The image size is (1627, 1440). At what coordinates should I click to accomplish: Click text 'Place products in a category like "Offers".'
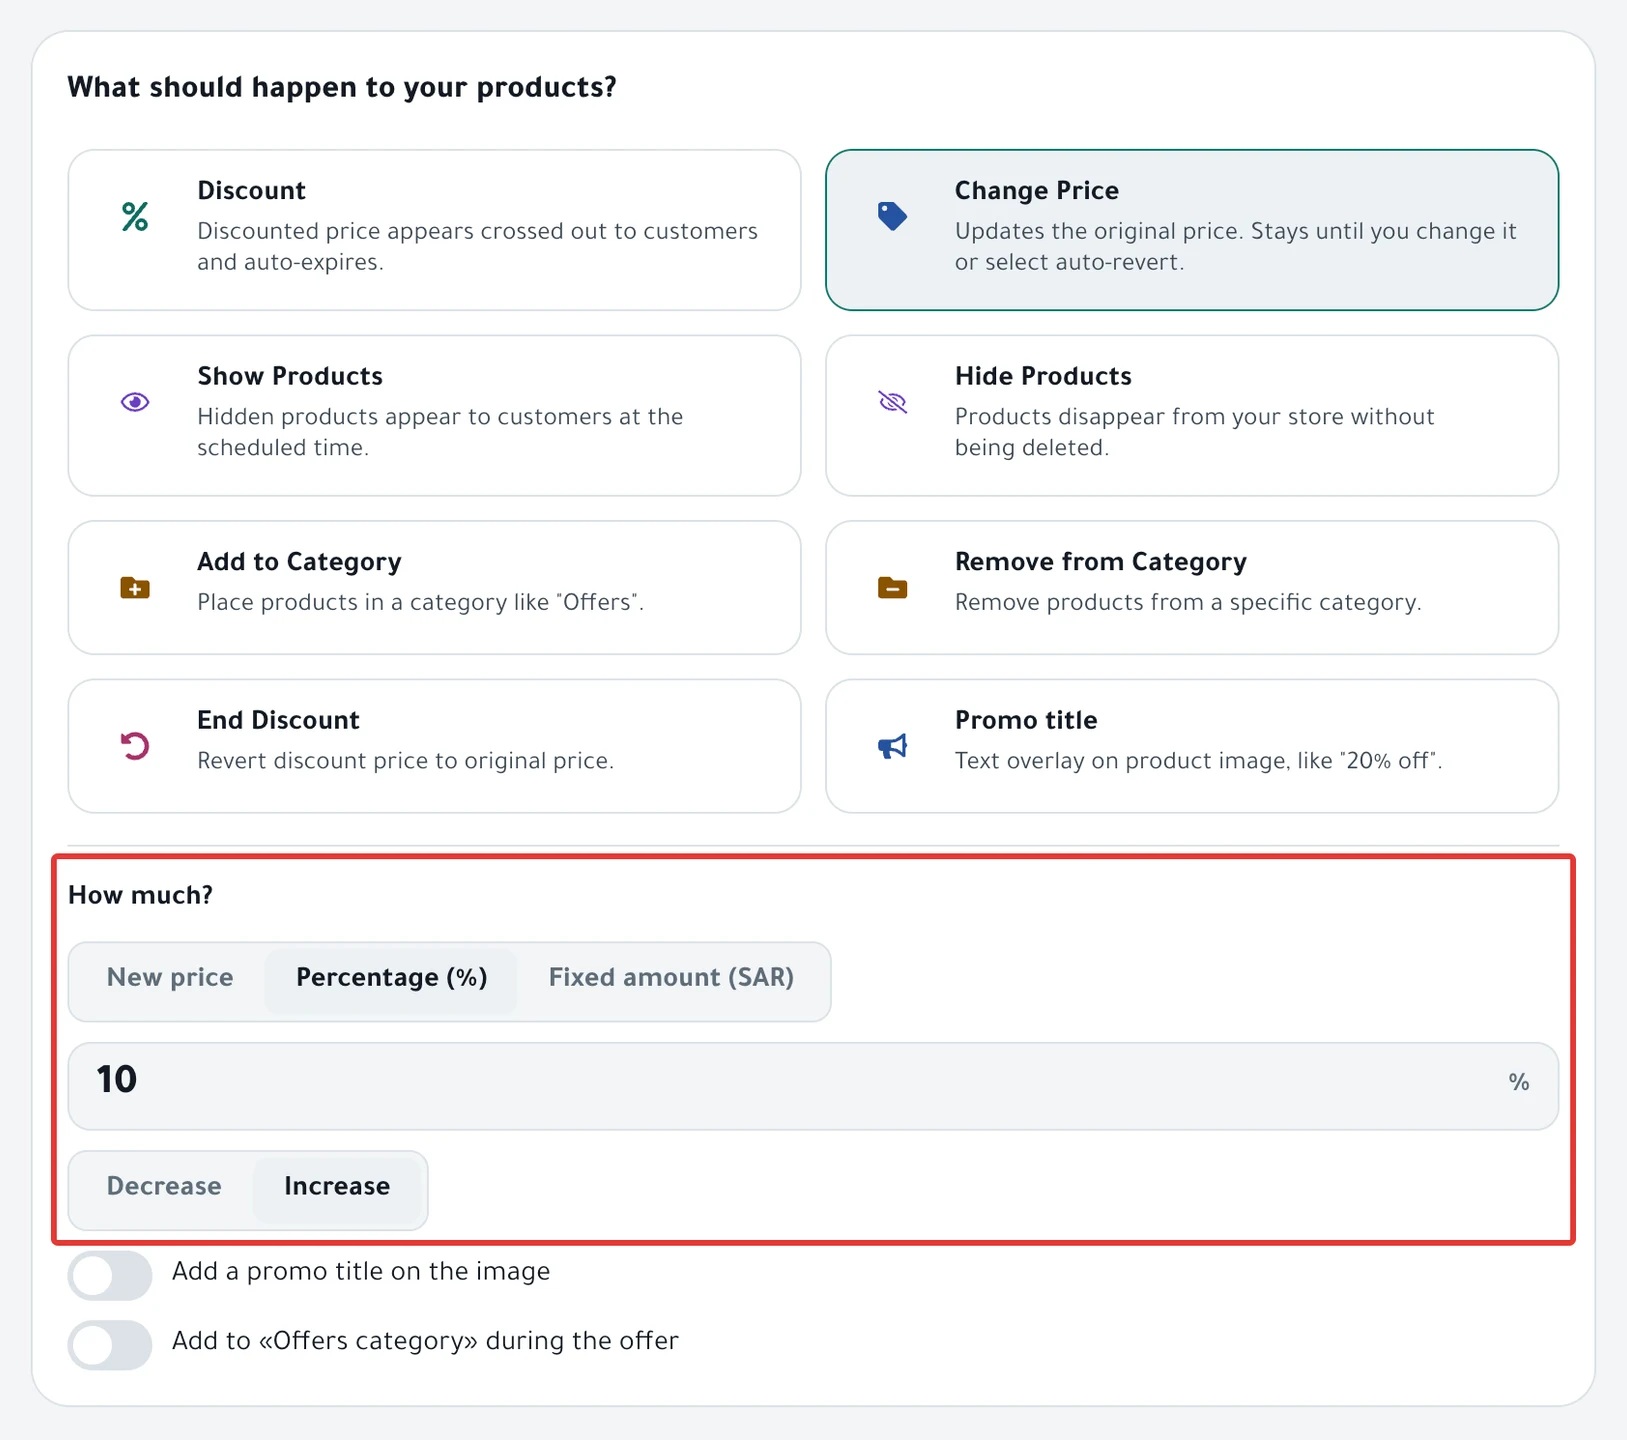click(x=420, y=602)
